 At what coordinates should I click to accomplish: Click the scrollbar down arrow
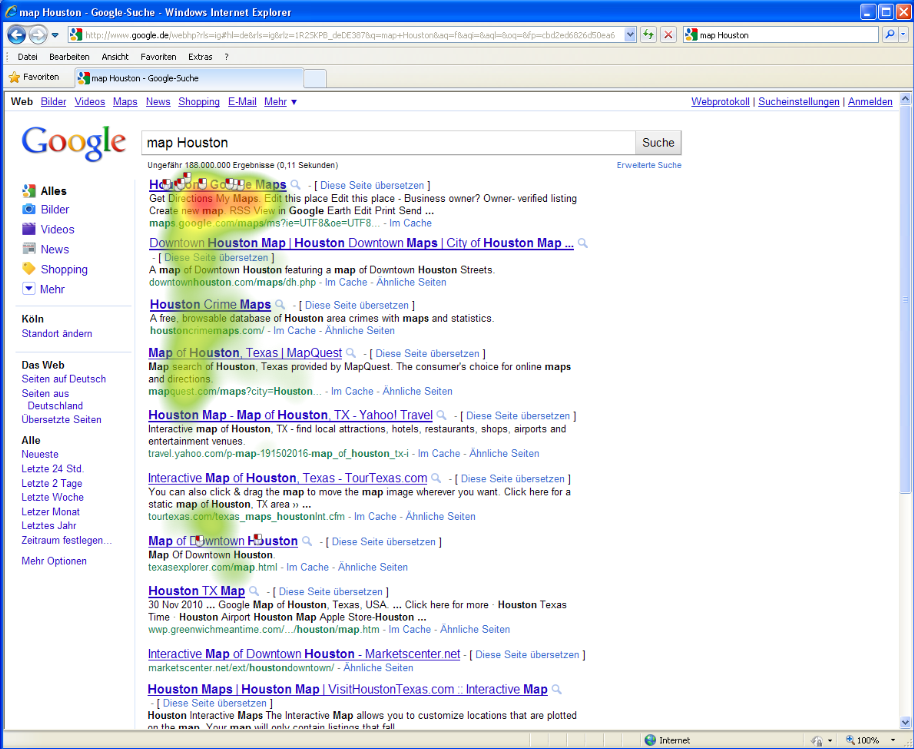[x=905, y=723]
